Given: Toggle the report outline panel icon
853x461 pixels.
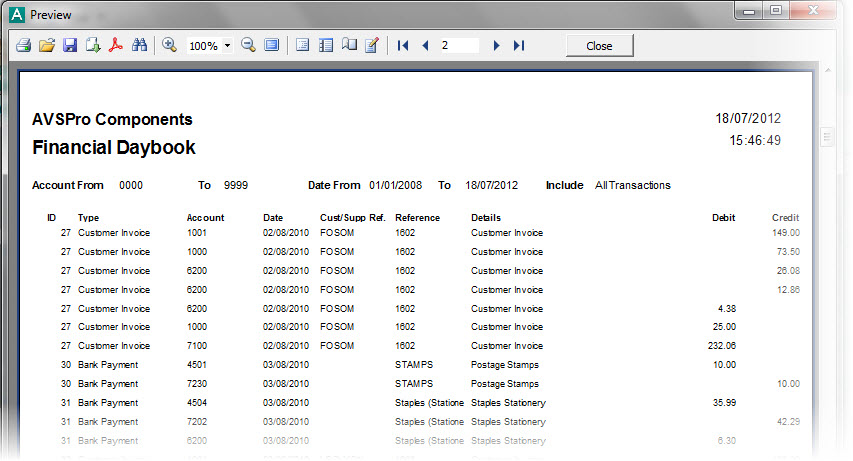Looking at the screenshot, I should pos(303,46).
